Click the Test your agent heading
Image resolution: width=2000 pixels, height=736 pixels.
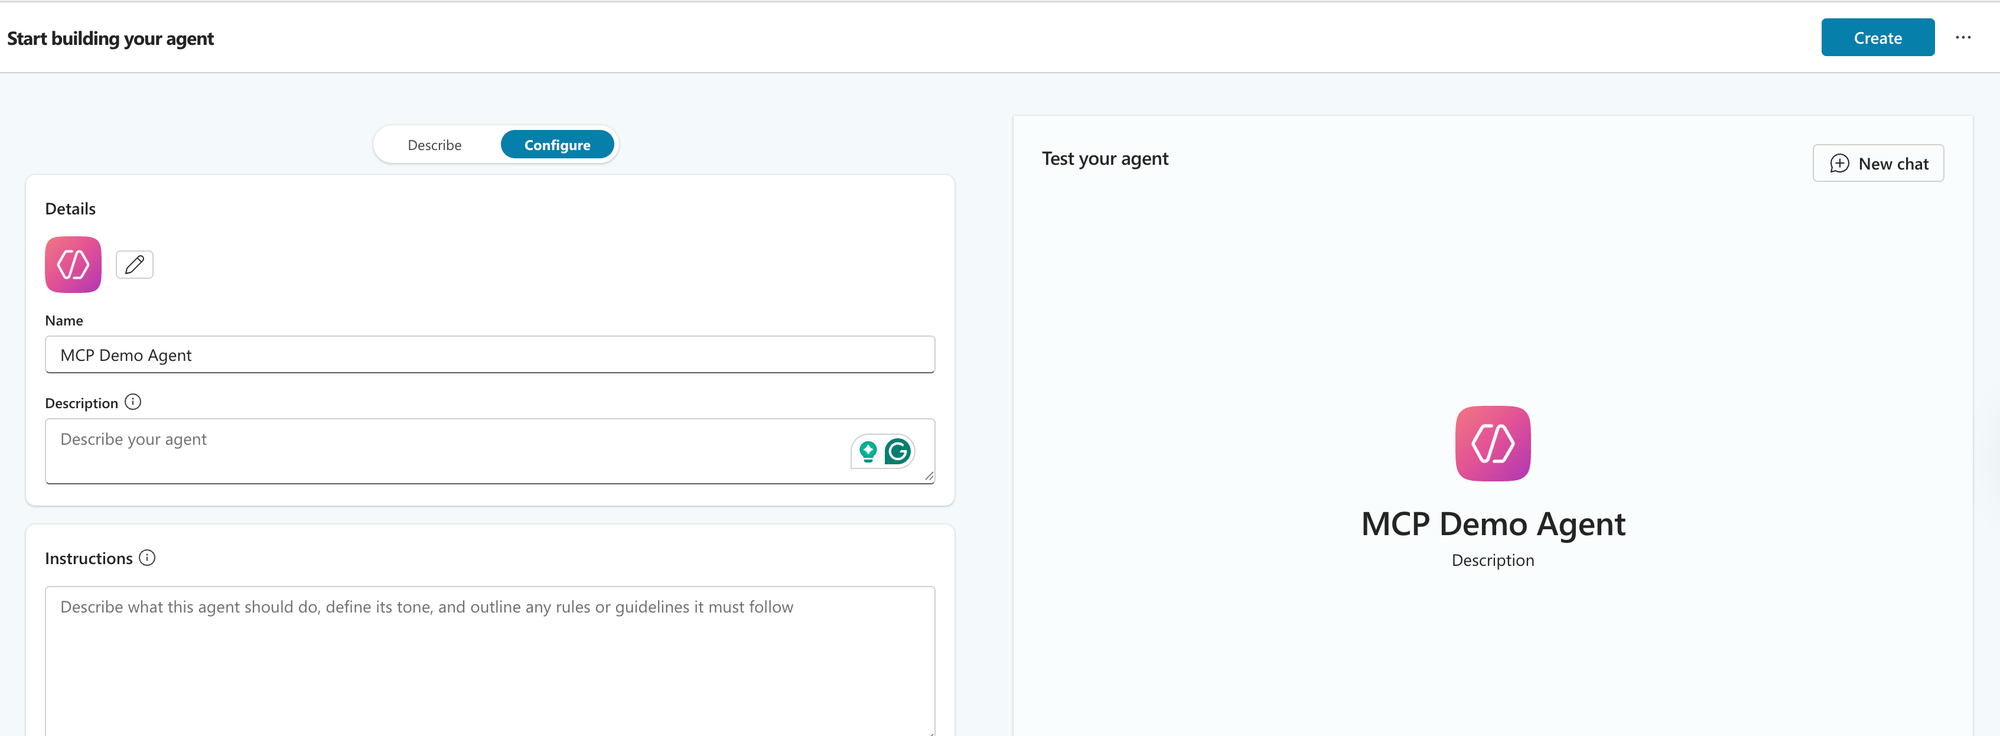[x=1105, y=159]
